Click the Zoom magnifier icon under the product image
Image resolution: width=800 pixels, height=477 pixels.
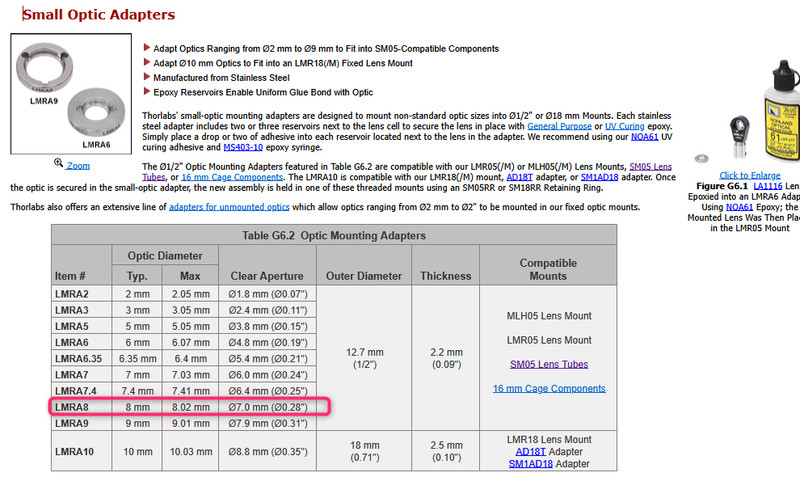[x=58, y=163]
